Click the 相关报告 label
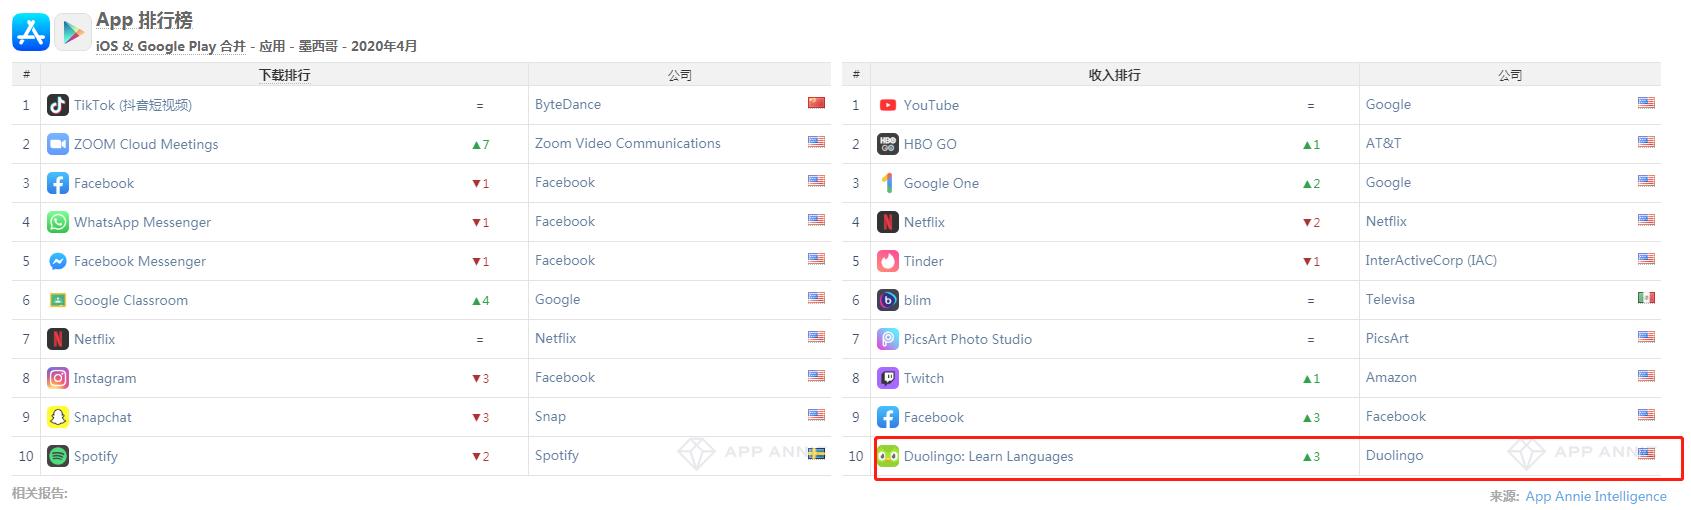This screenshot has width=1691, height=510. point(40,493)
